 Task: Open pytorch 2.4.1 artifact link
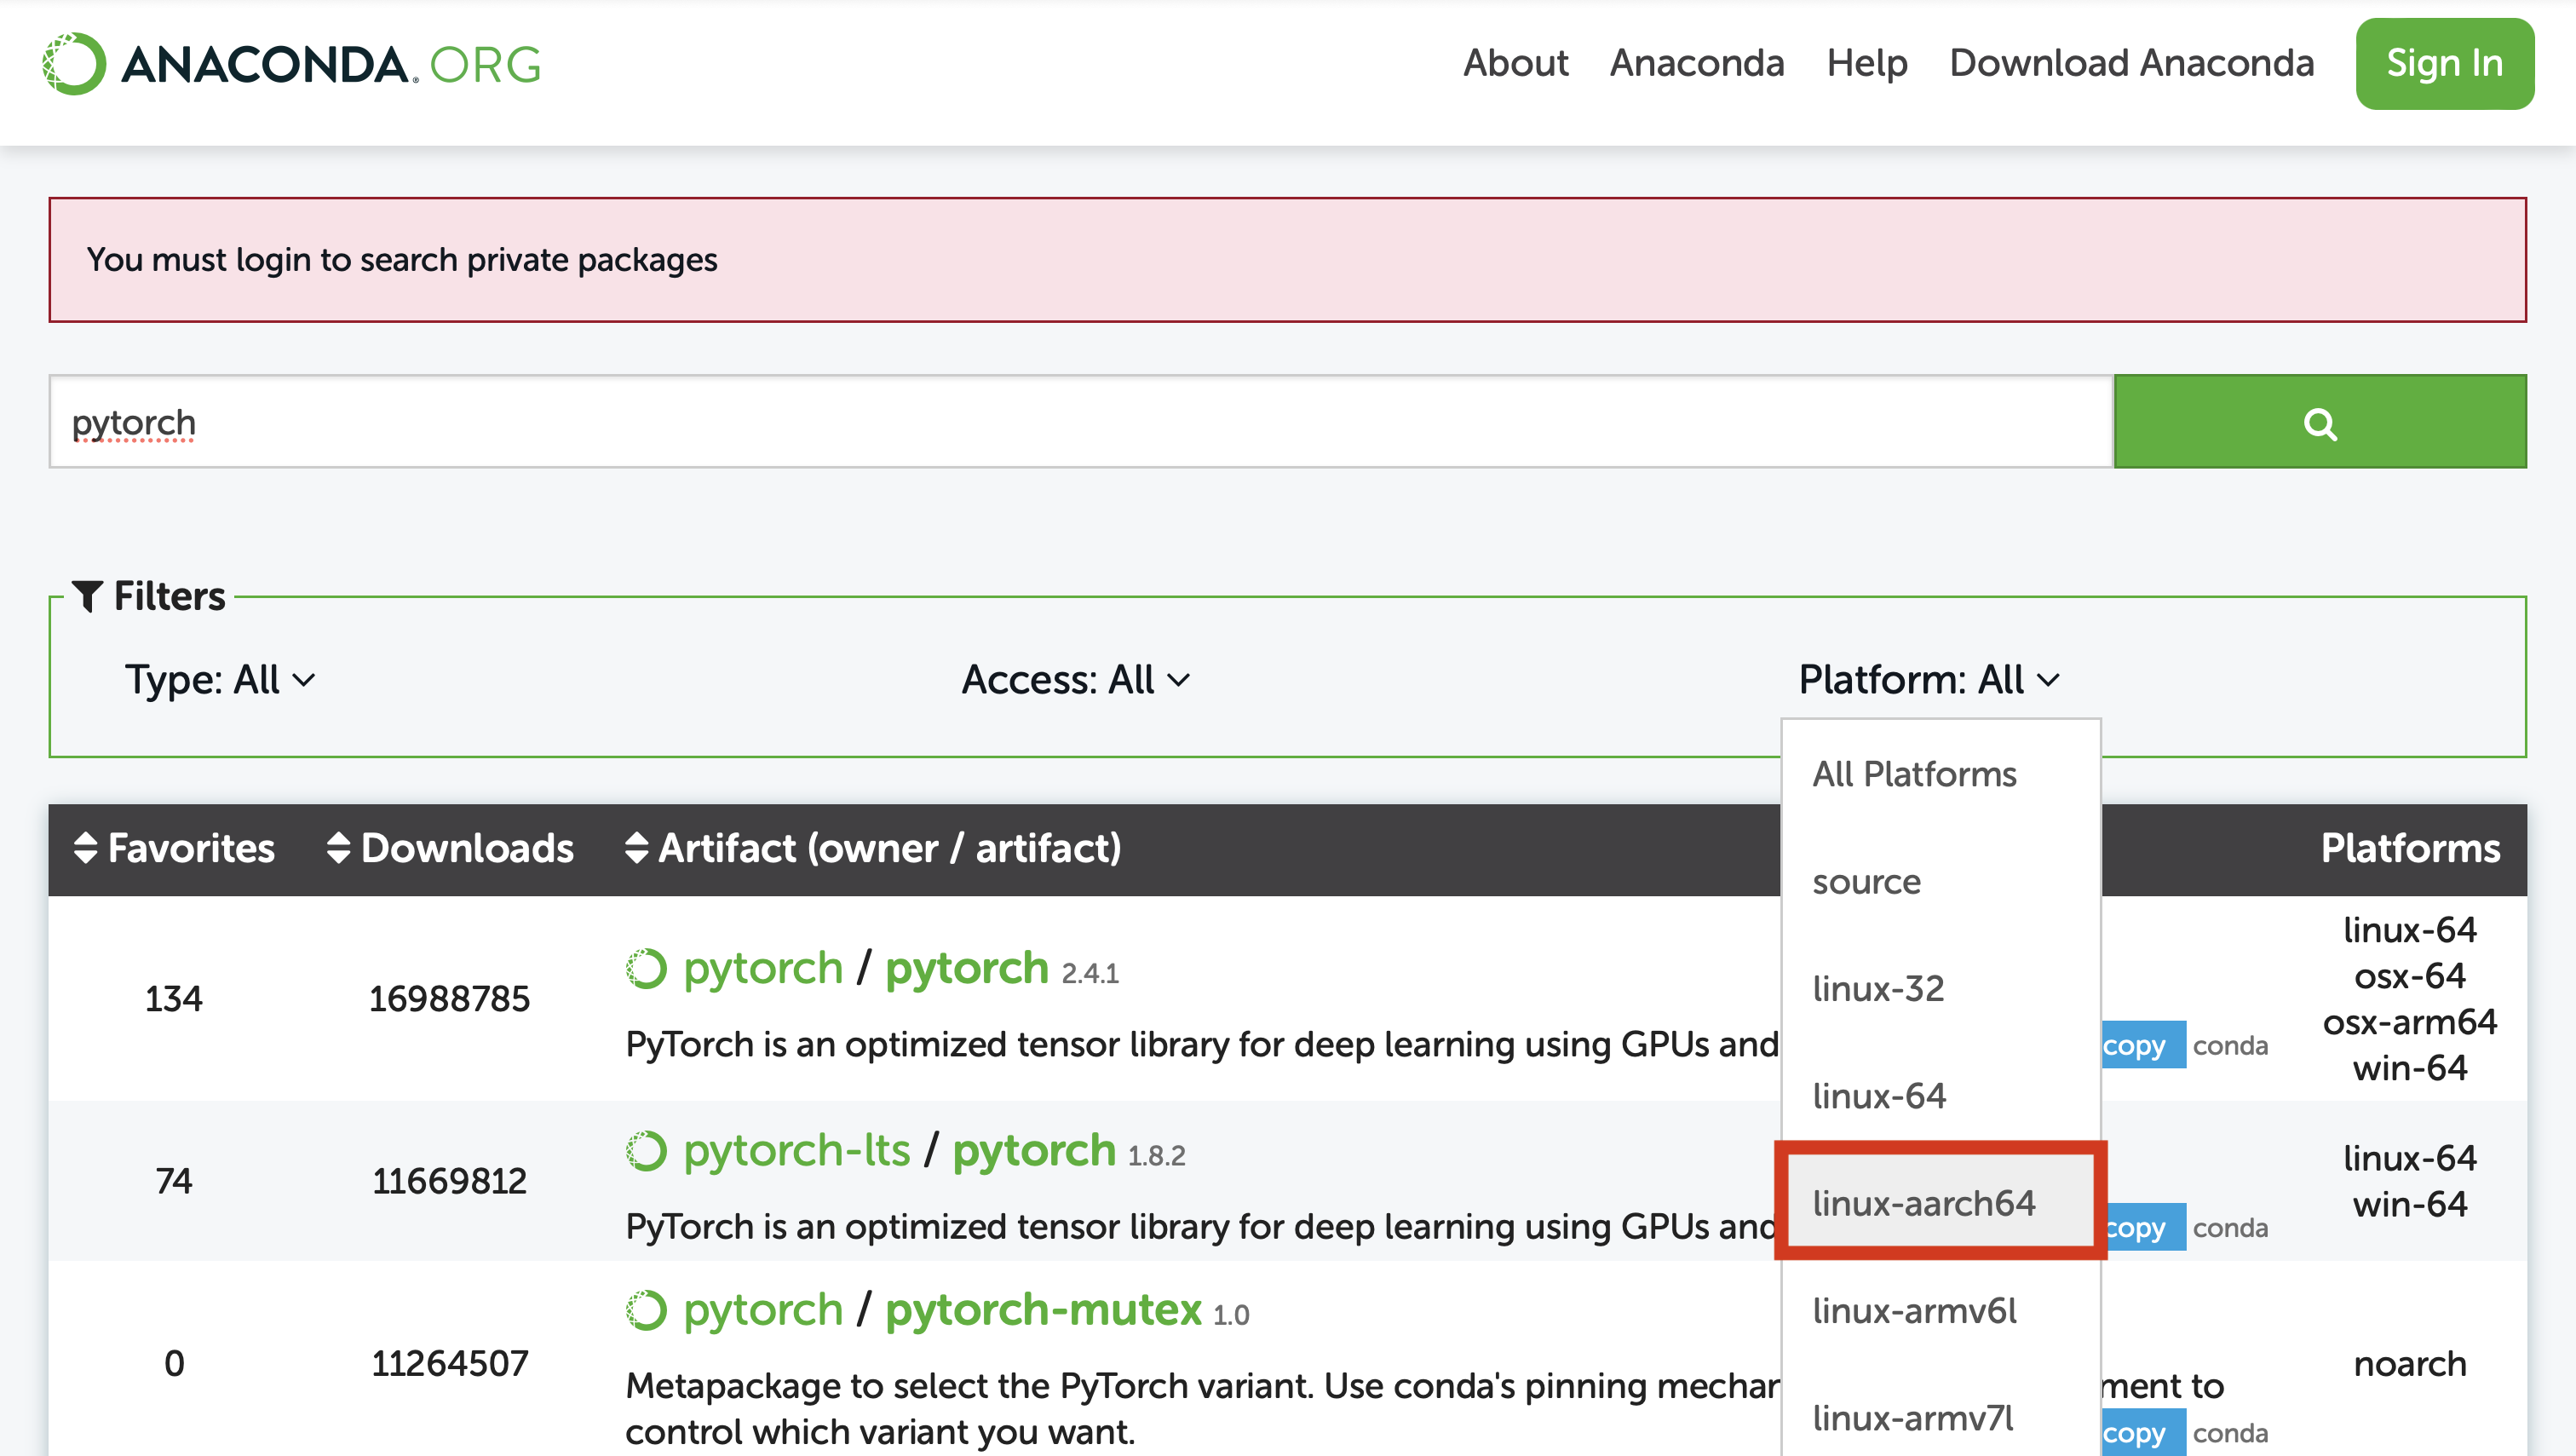tap(966, 968)
